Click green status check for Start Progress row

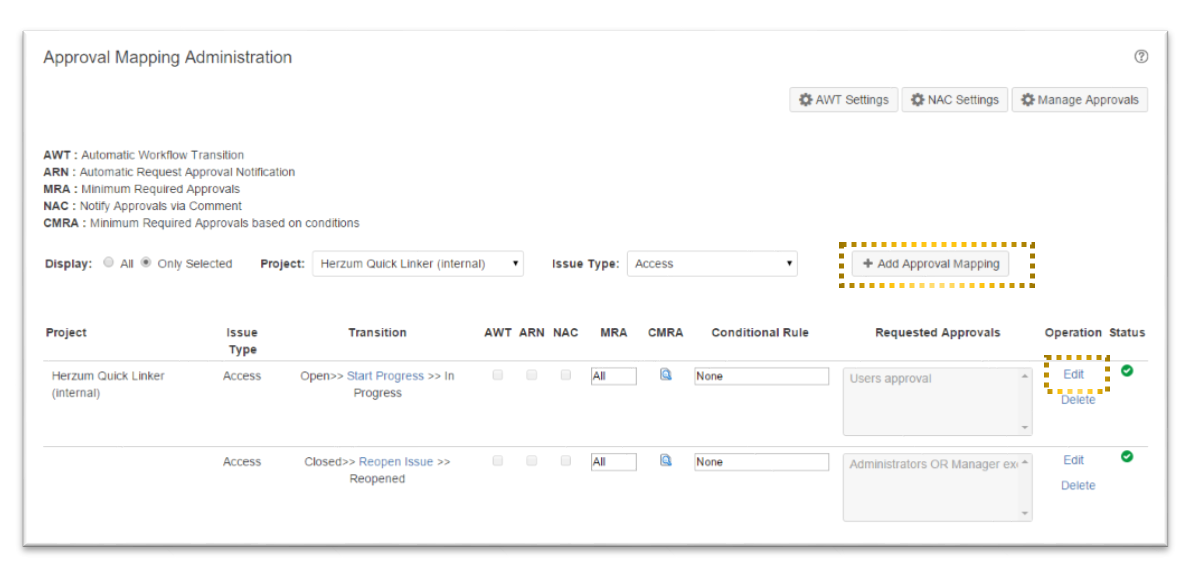click(1127, 371)
